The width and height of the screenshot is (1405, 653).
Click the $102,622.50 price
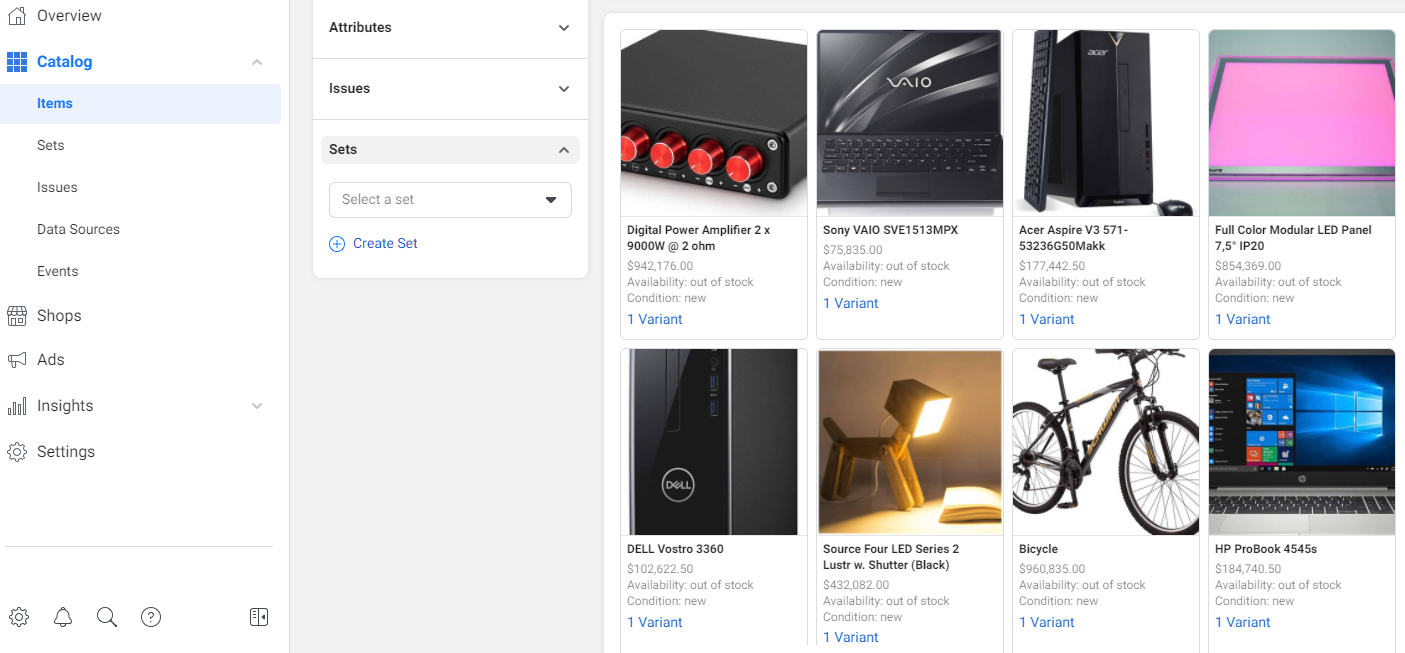pos(660,569)
